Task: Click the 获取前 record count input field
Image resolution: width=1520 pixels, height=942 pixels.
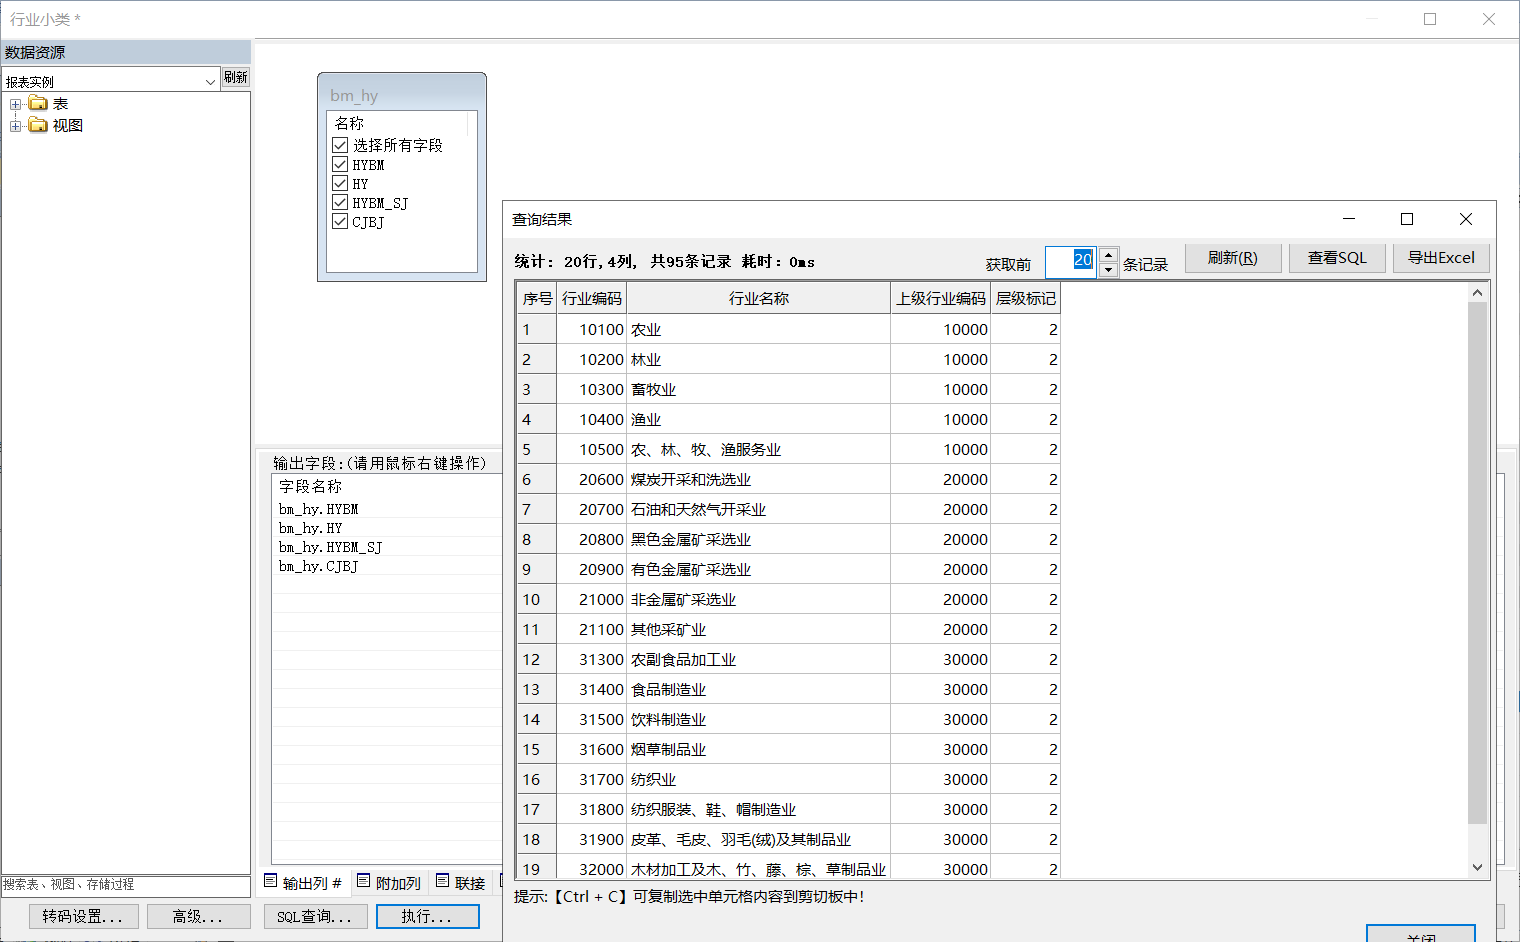Action: point(1069,261)
